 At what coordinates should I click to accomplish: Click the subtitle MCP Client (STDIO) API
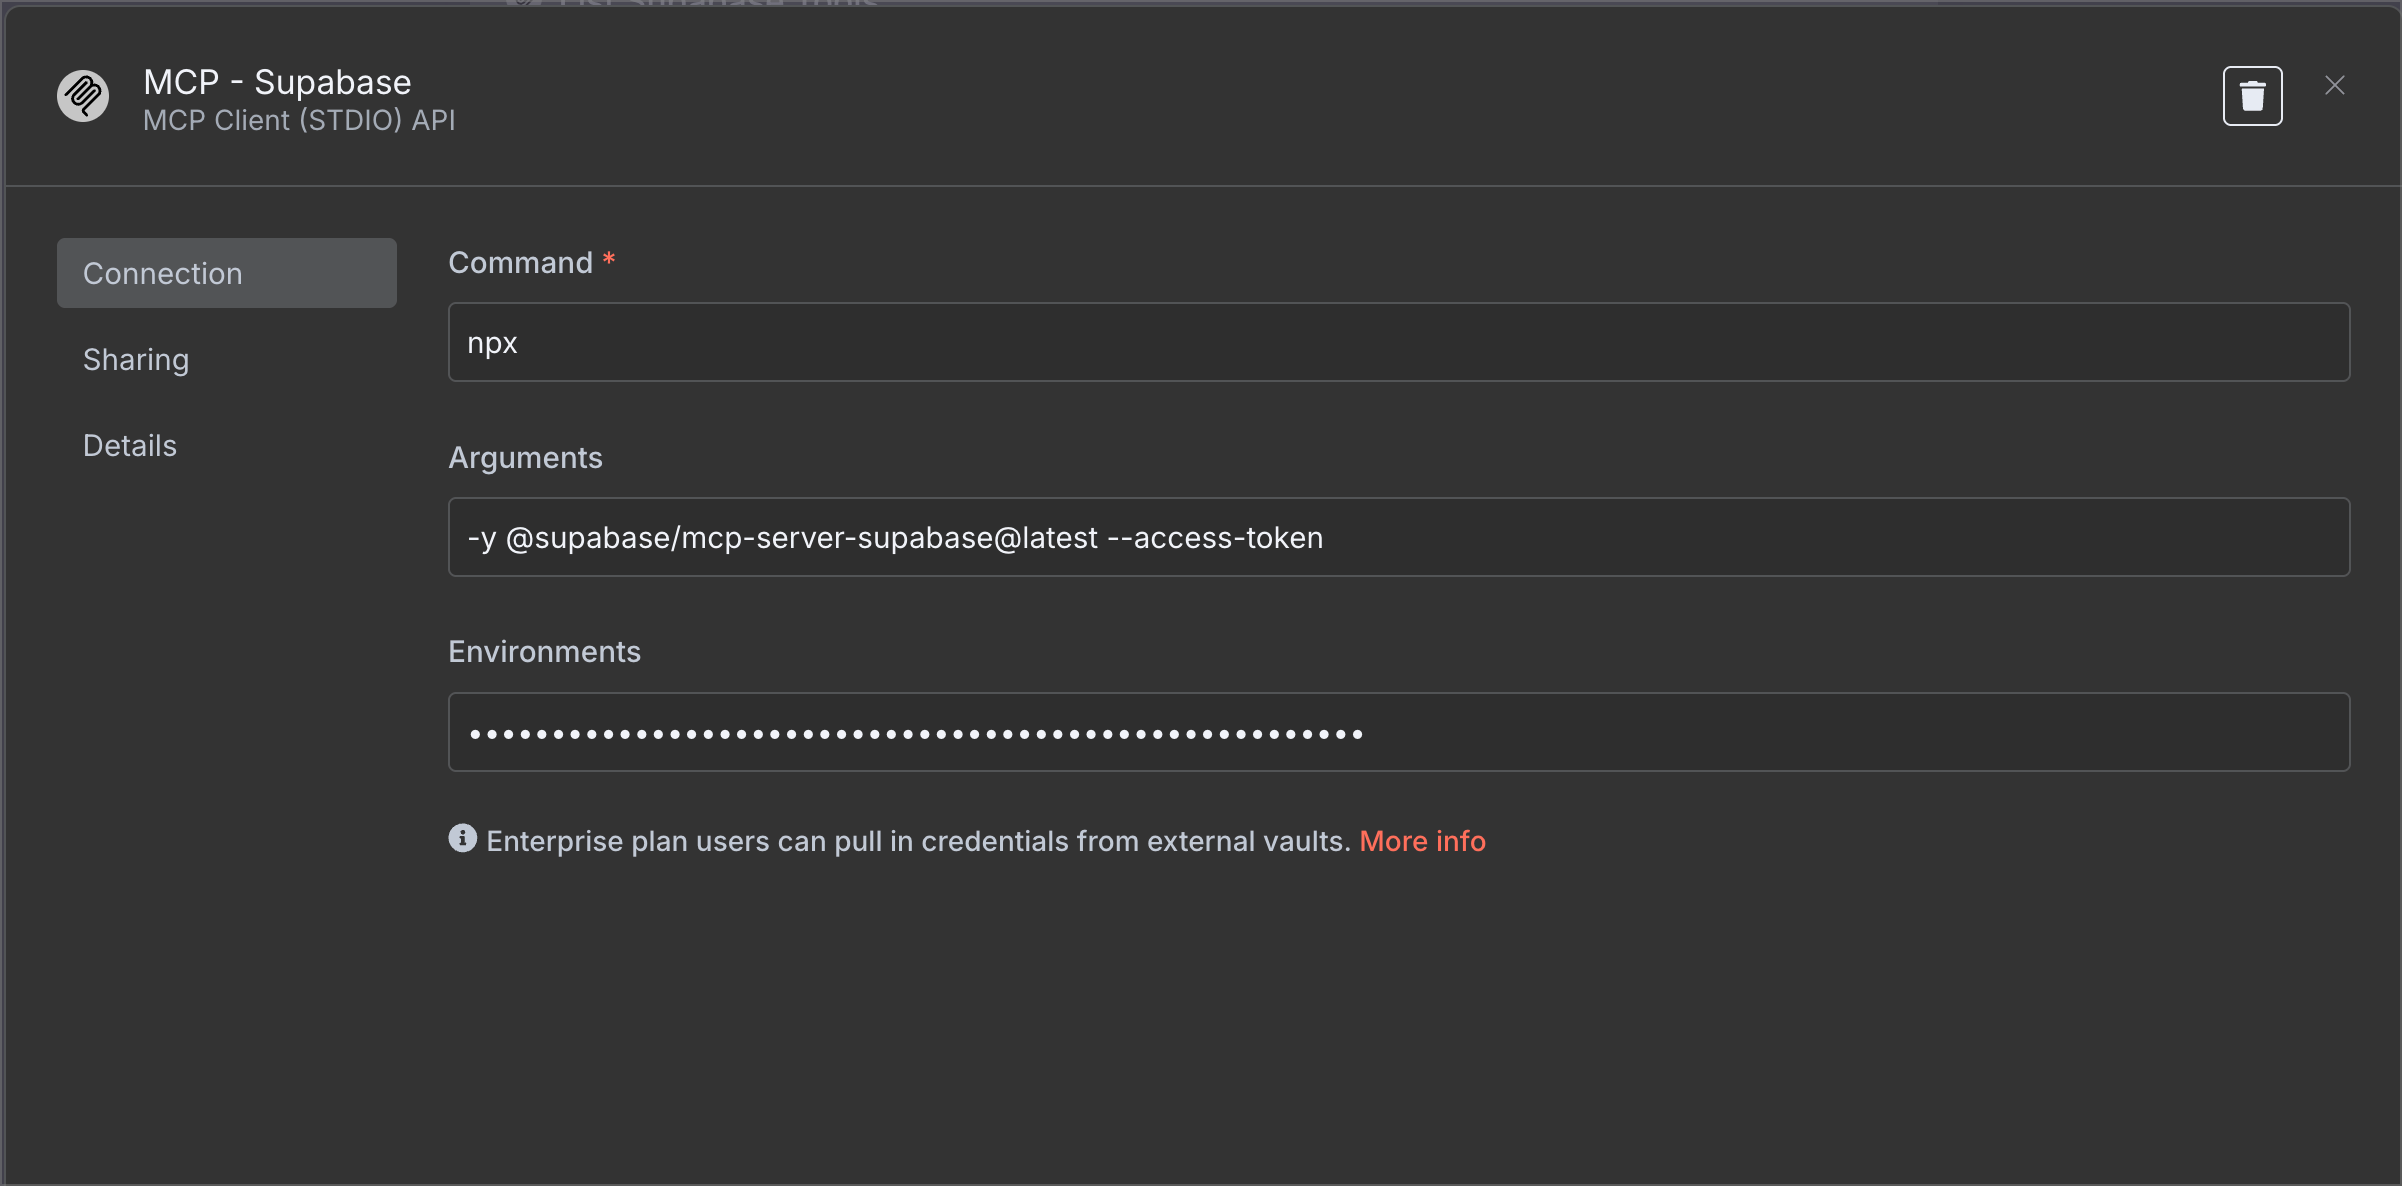coord(299,120)
